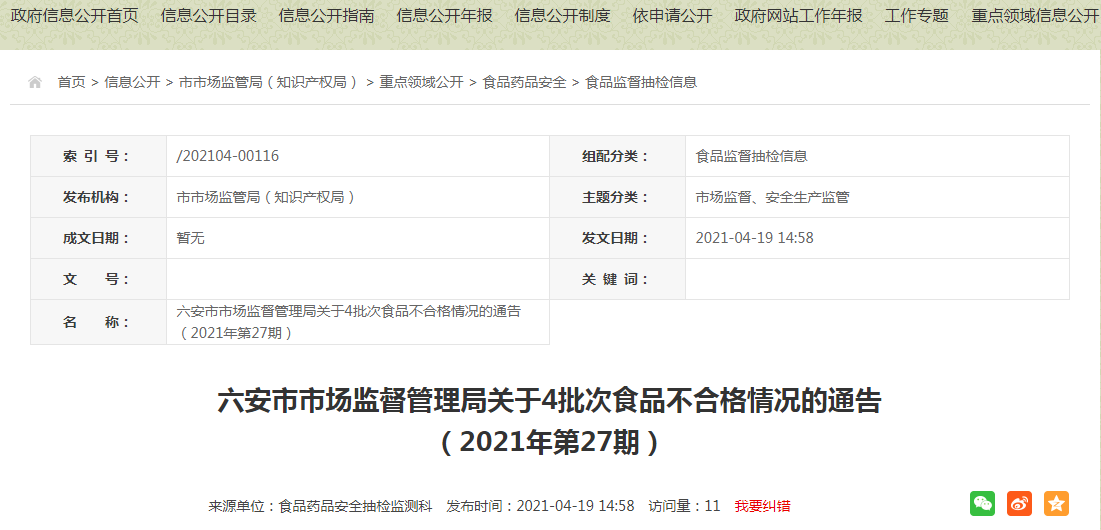Click 发文日期 value 2021-04-19 14:58 in table
This screenshot has width=1101, height=530.
click(x=754, y=238)
